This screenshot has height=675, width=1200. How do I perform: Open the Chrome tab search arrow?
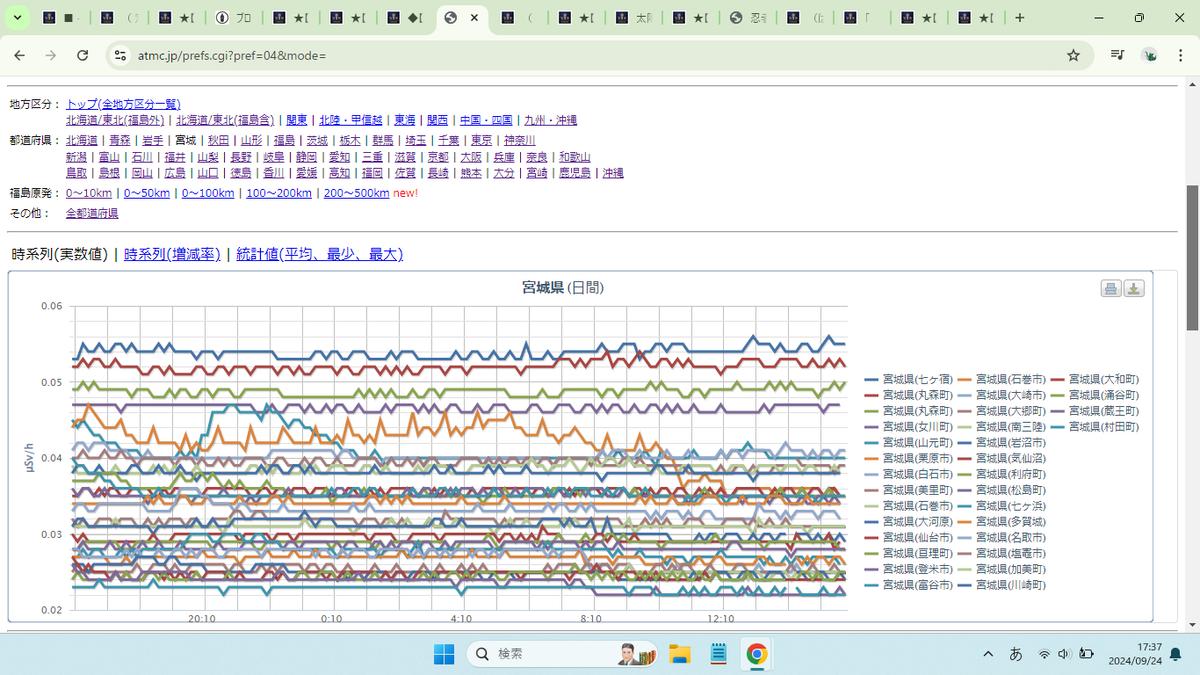point(17,18)
